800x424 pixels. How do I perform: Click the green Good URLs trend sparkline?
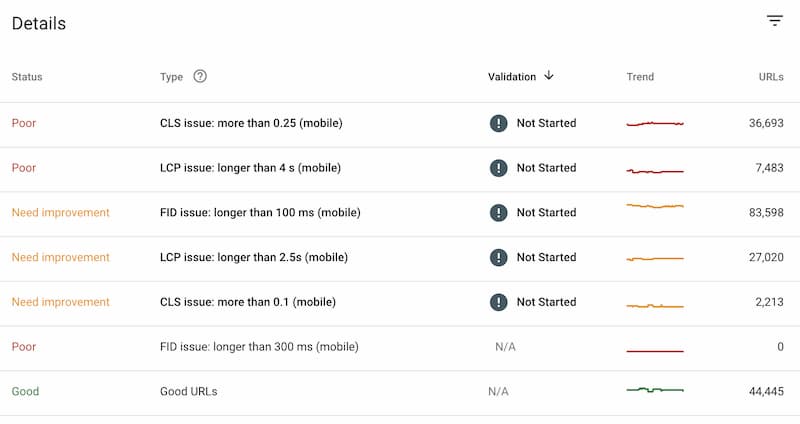[655, 390]
